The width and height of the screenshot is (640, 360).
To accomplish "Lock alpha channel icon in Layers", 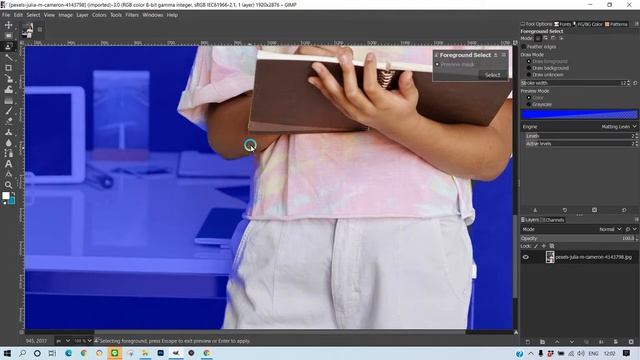I will click(x=552, y=246).
